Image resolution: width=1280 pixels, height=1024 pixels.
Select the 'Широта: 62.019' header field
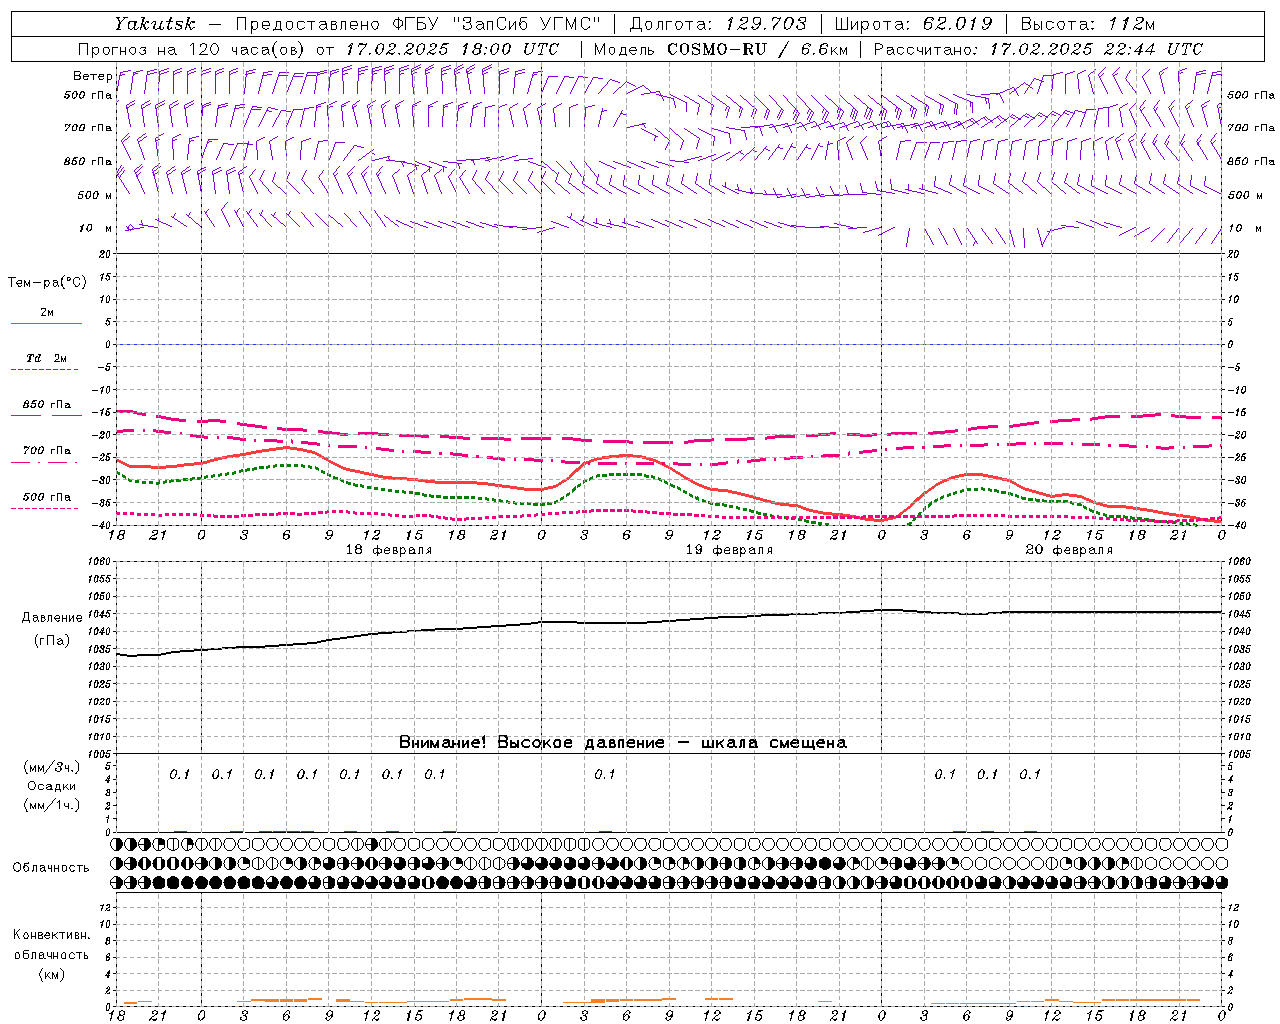(913, 24)
